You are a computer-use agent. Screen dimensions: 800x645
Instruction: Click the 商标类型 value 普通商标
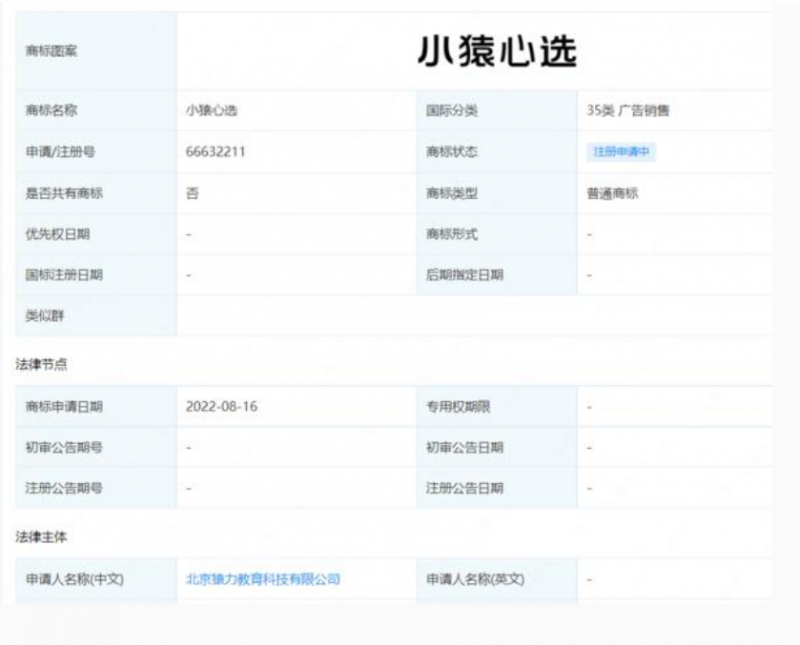(609, 193)
